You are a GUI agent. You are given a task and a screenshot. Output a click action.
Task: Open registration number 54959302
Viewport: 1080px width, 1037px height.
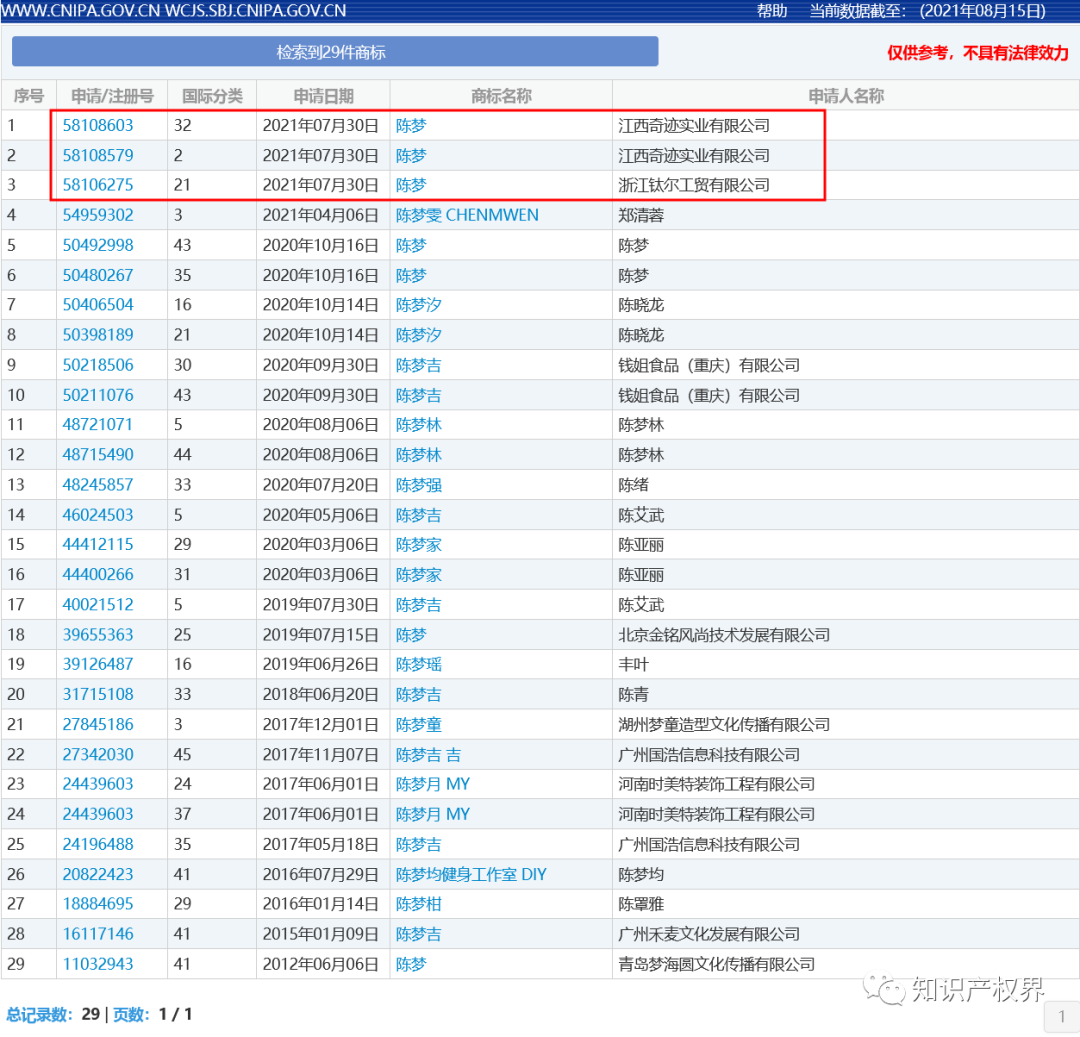[x=98, y=216]
